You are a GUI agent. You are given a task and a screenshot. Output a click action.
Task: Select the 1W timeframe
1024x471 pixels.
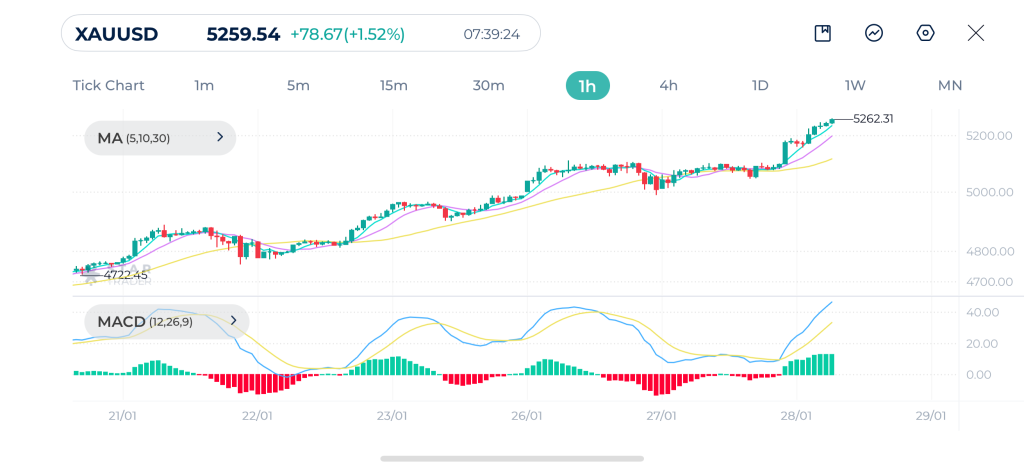tap(855, 86)
